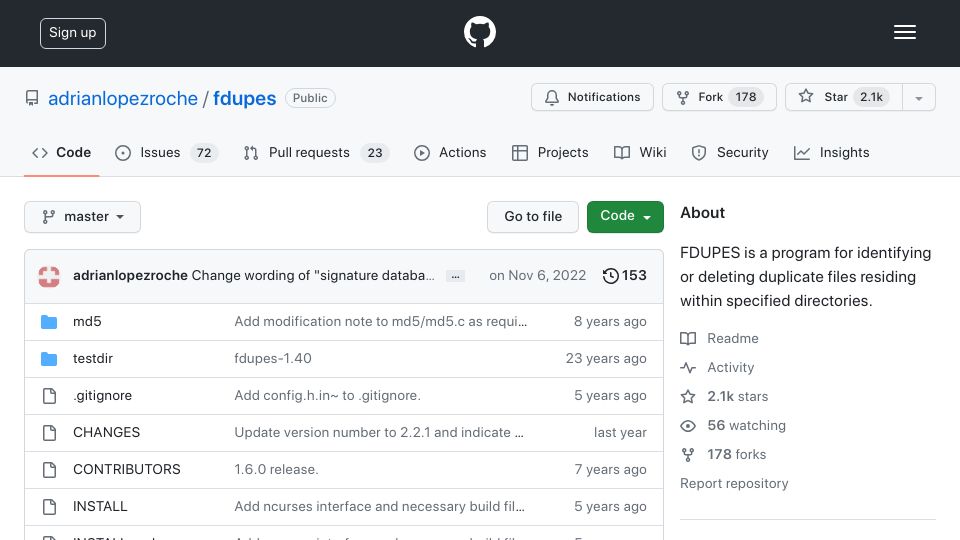The height and width of the screenshot is (540, 960).
Task: Click the INSTALL file icon
Action: 49,506
